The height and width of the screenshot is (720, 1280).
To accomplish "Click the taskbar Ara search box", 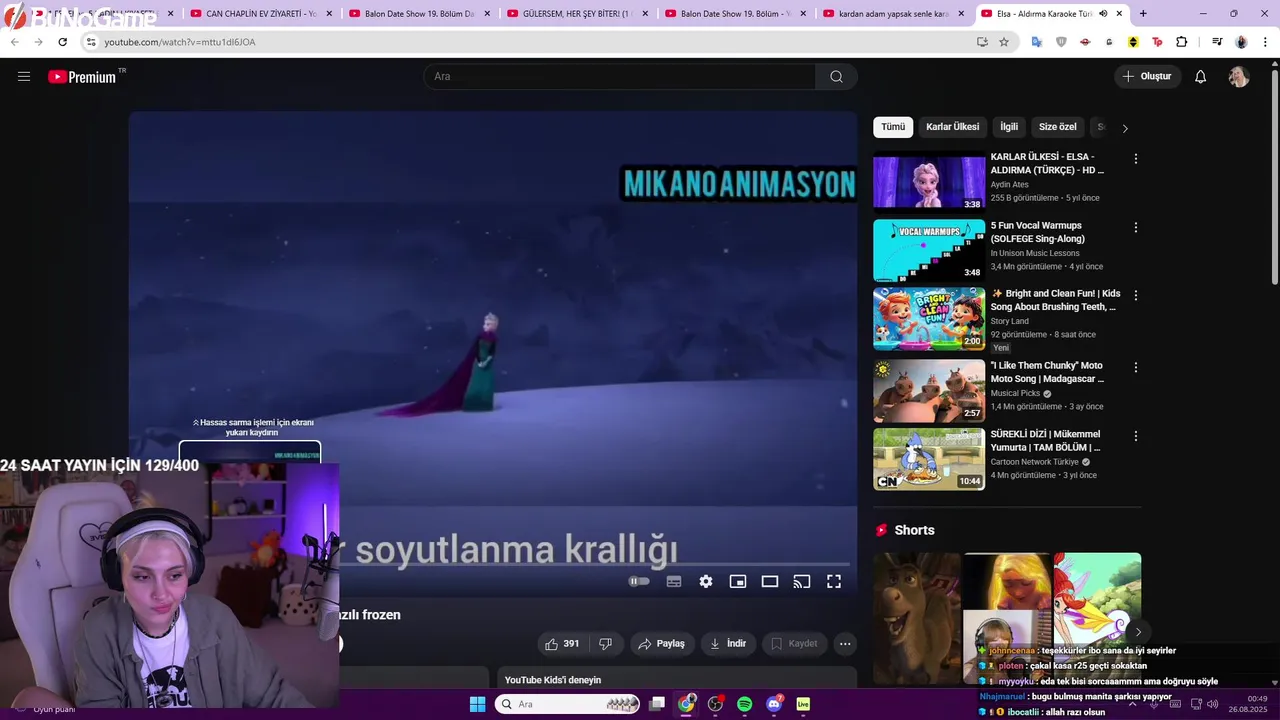I will pos(567,704).
